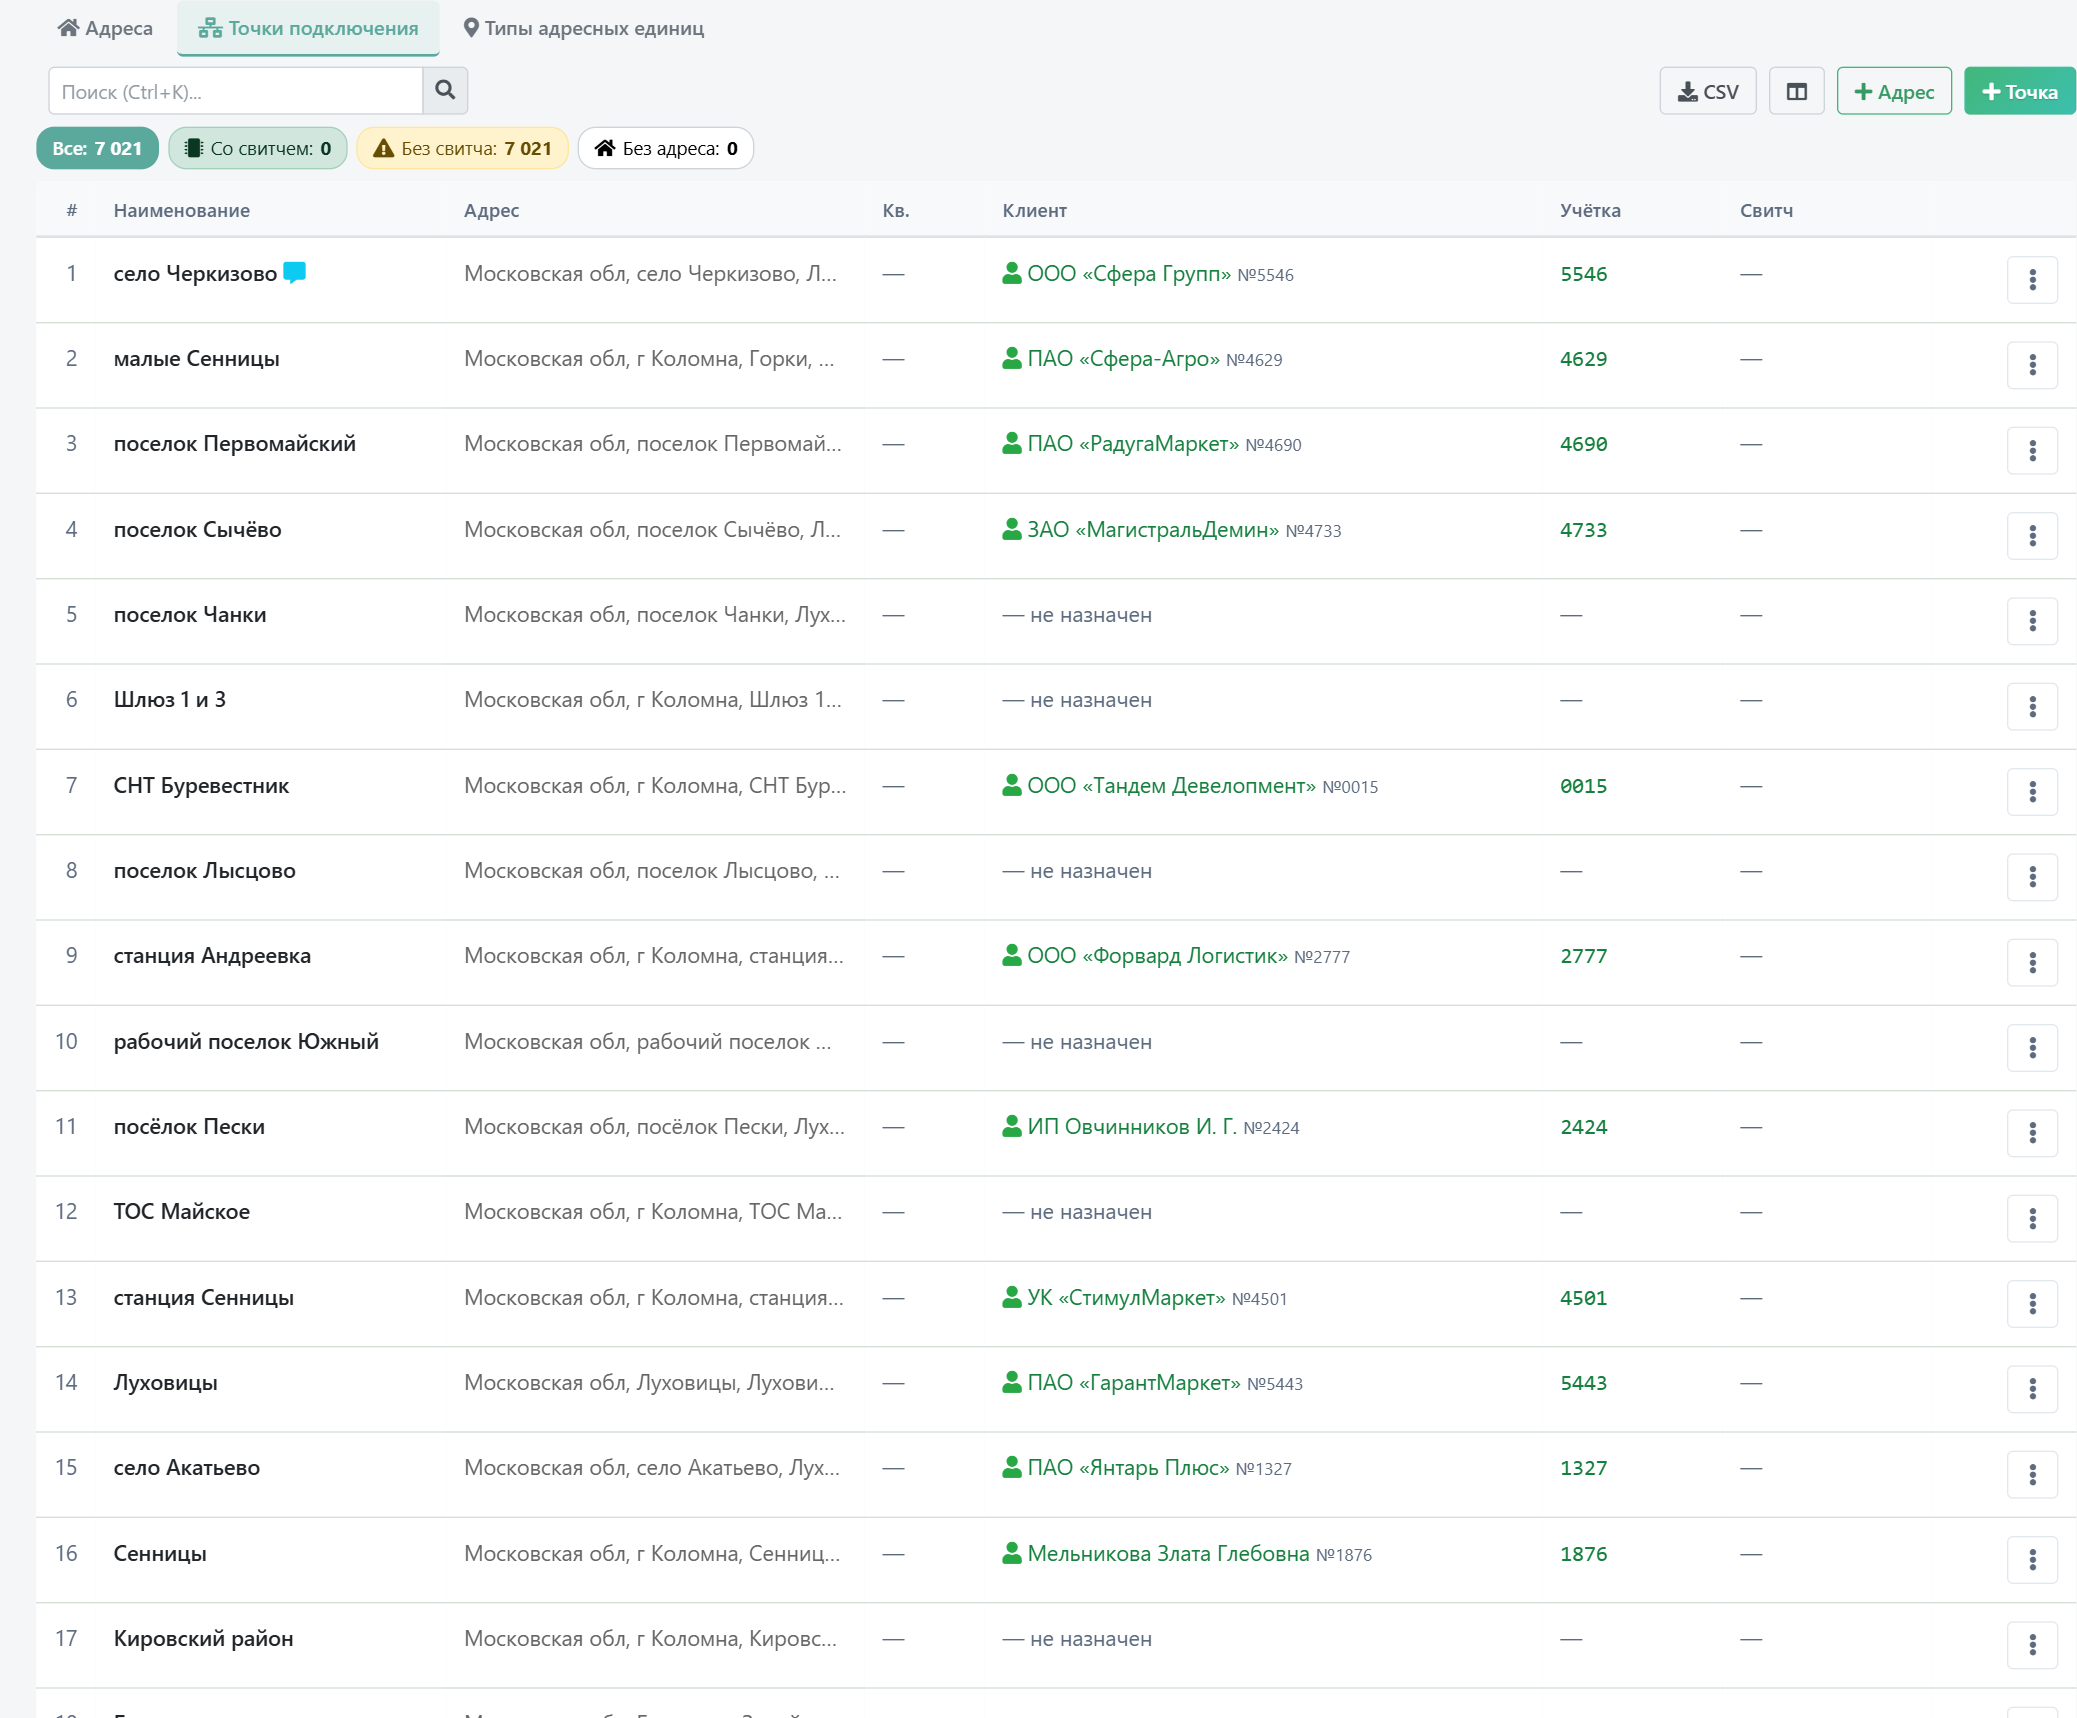
Task: Click the Клиент column header
Action: pyautogui.click(x=1034, y=210)
